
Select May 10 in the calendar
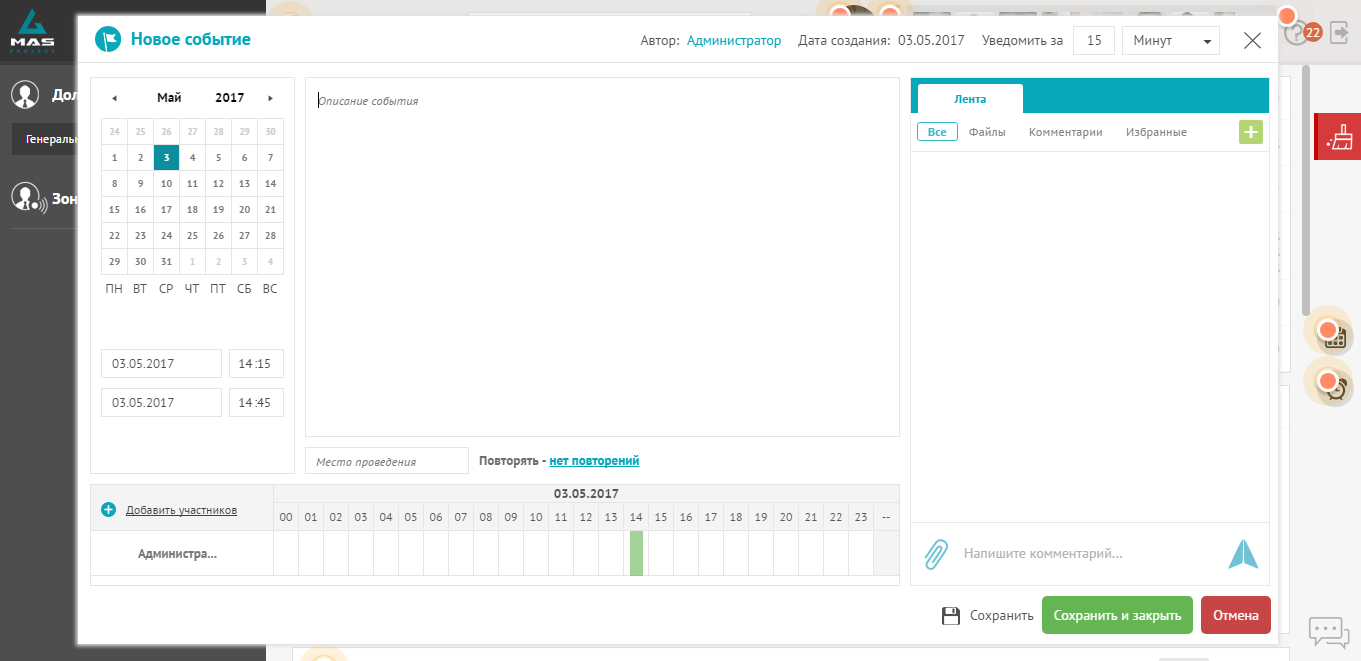166,184
